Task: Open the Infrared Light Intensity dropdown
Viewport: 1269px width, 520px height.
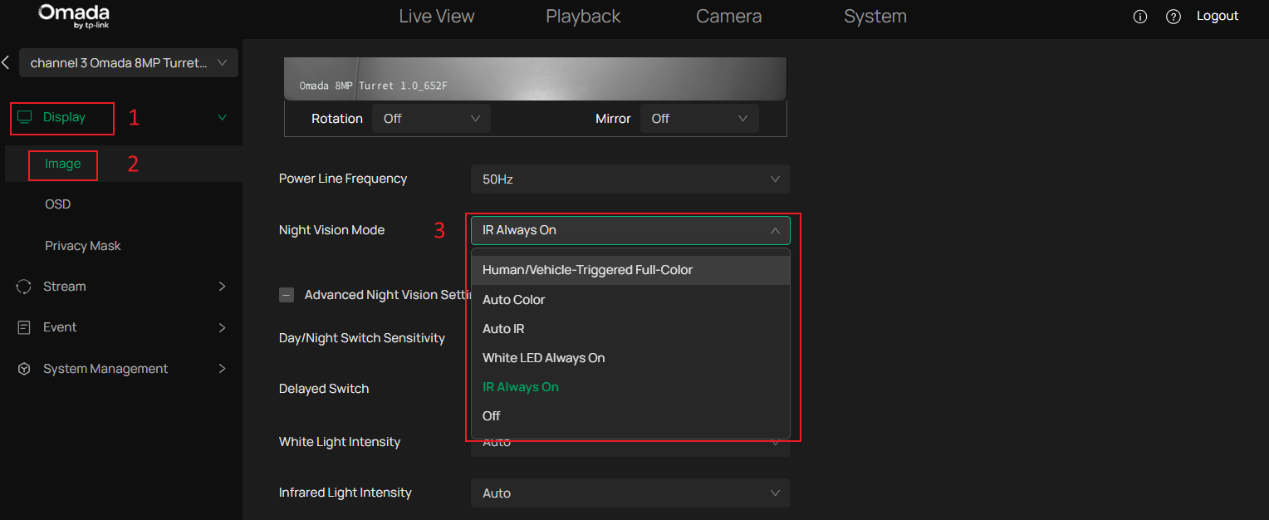Action: (631, 493)
